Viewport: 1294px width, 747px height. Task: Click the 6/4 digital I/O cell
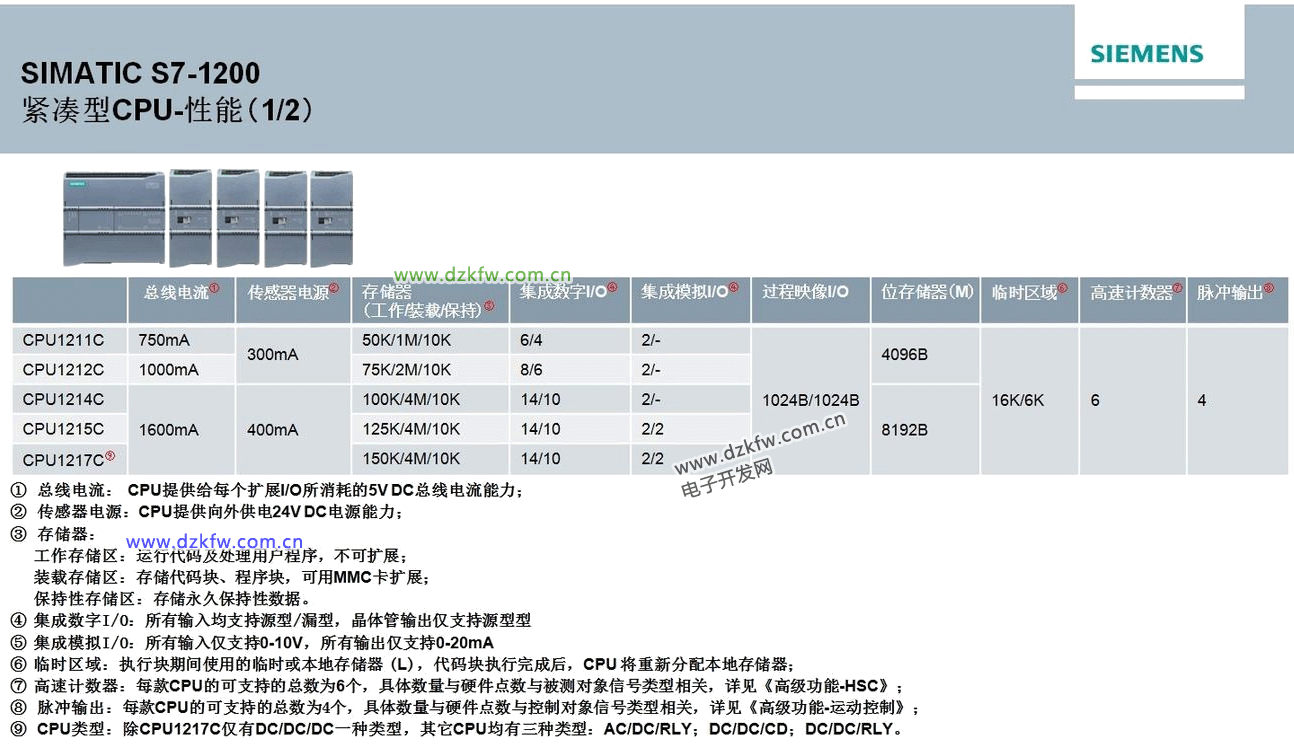569,340
